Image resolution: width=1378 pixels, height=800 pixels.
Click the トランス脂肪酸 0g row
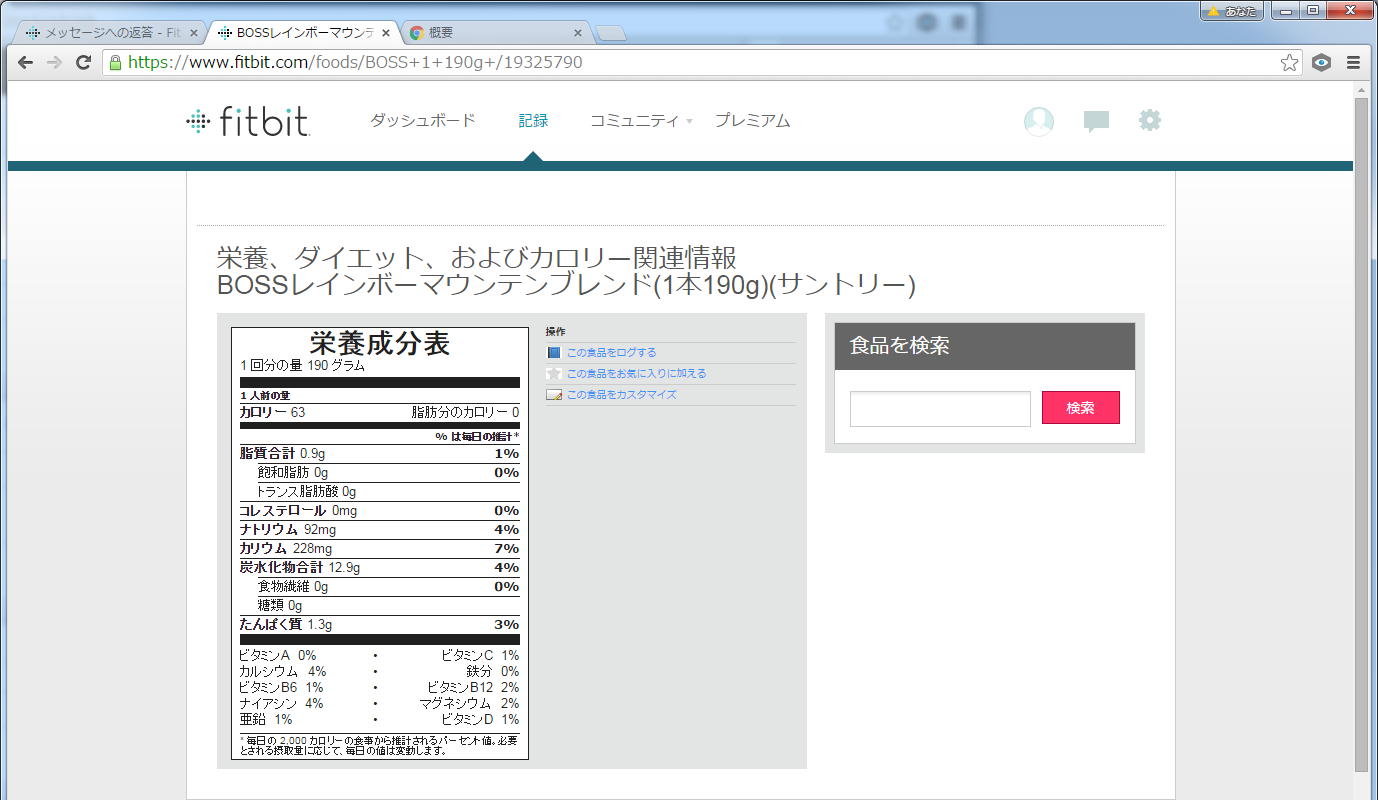click(x=388, y=491)
